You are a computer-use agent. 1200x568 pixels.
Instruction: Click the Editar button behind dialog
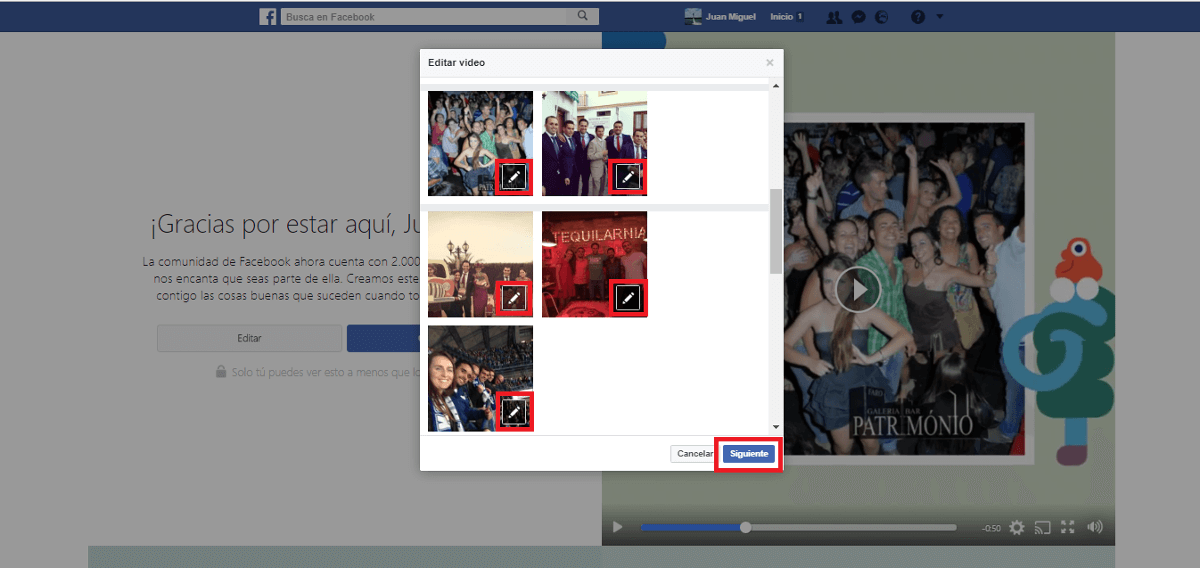coord(249,338)
